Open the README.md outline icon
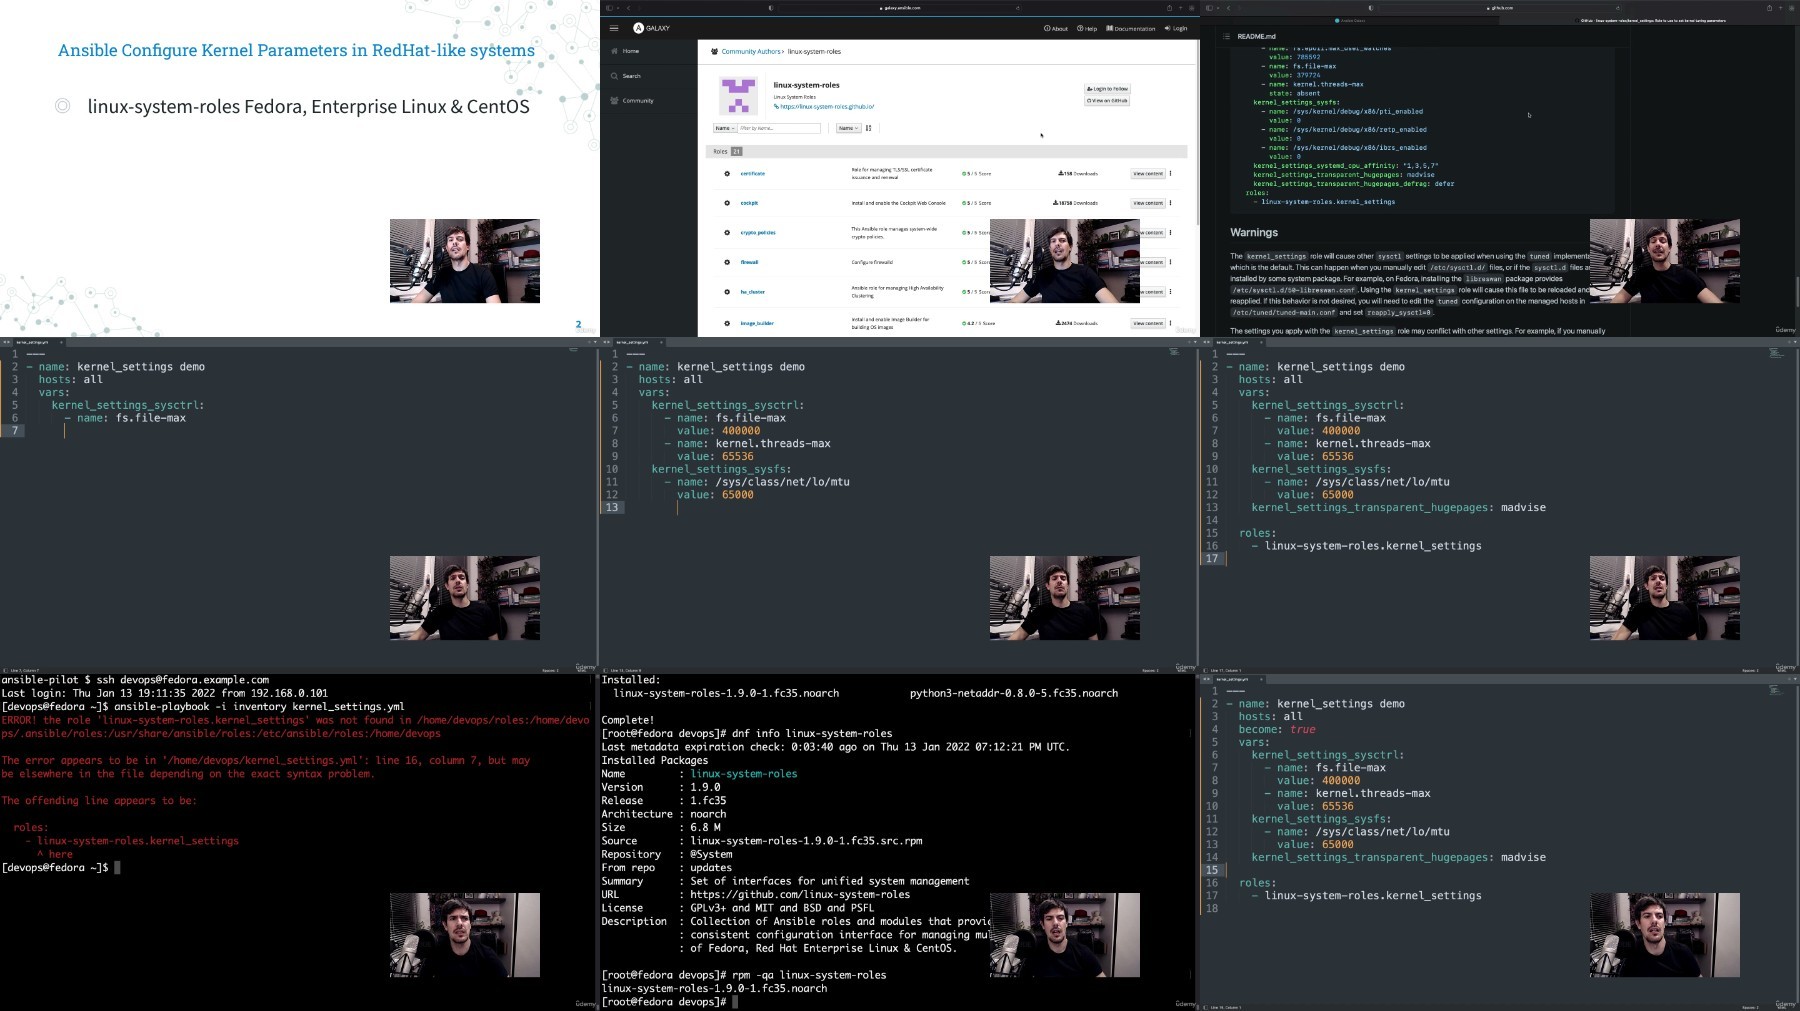The image size is (1800, 1011). [x=1226, y=36]
